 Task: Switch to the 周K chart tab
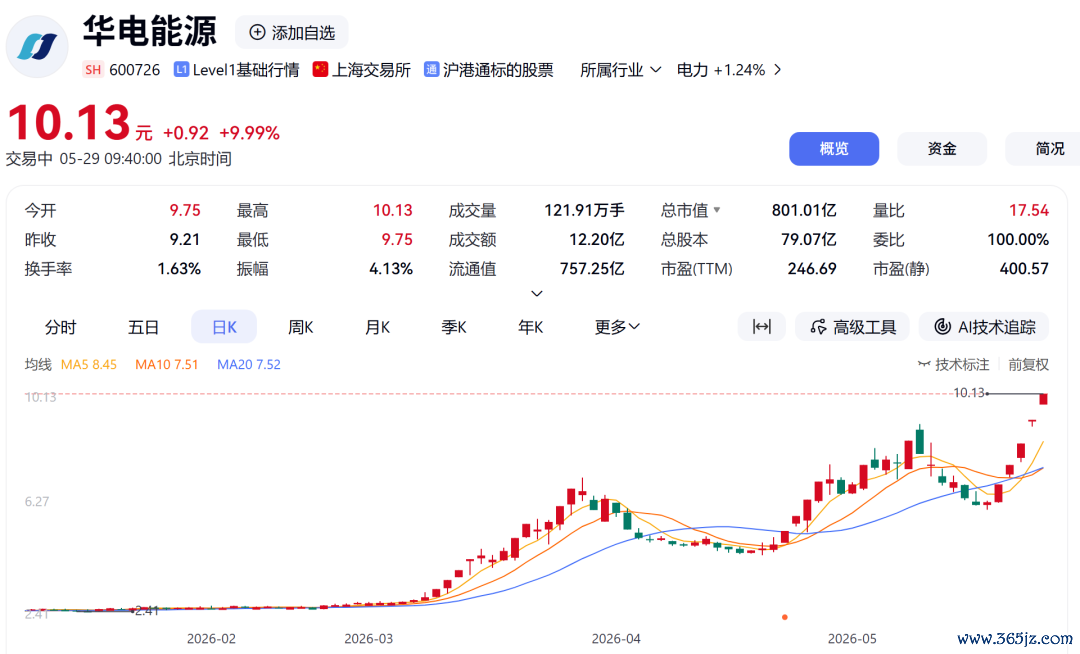300,327
